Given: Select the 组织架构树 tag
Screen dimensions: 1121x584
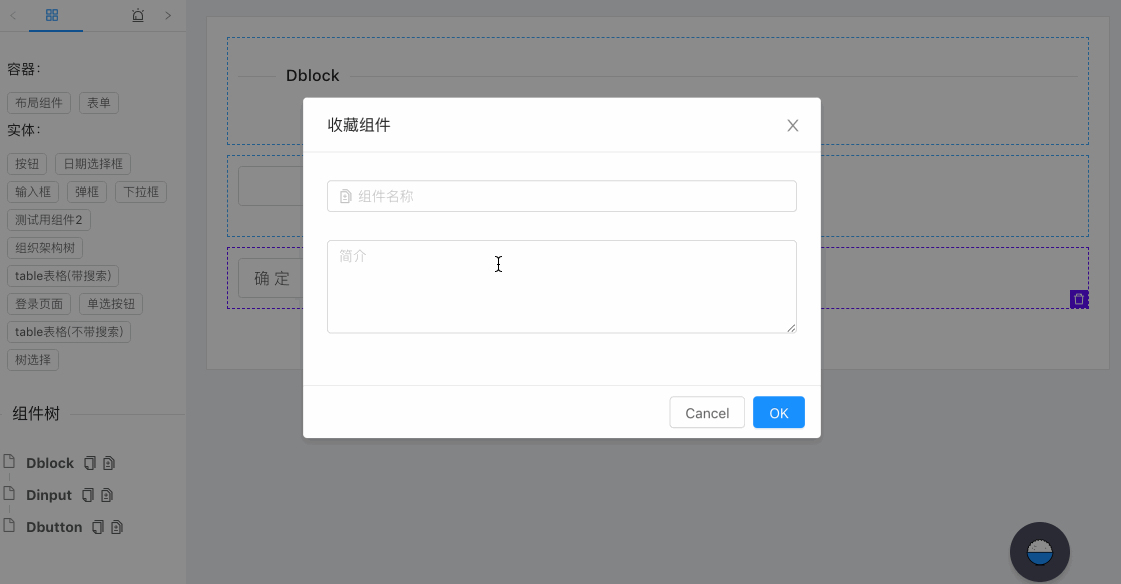Looking at the screenshot, I should (45, 247).
